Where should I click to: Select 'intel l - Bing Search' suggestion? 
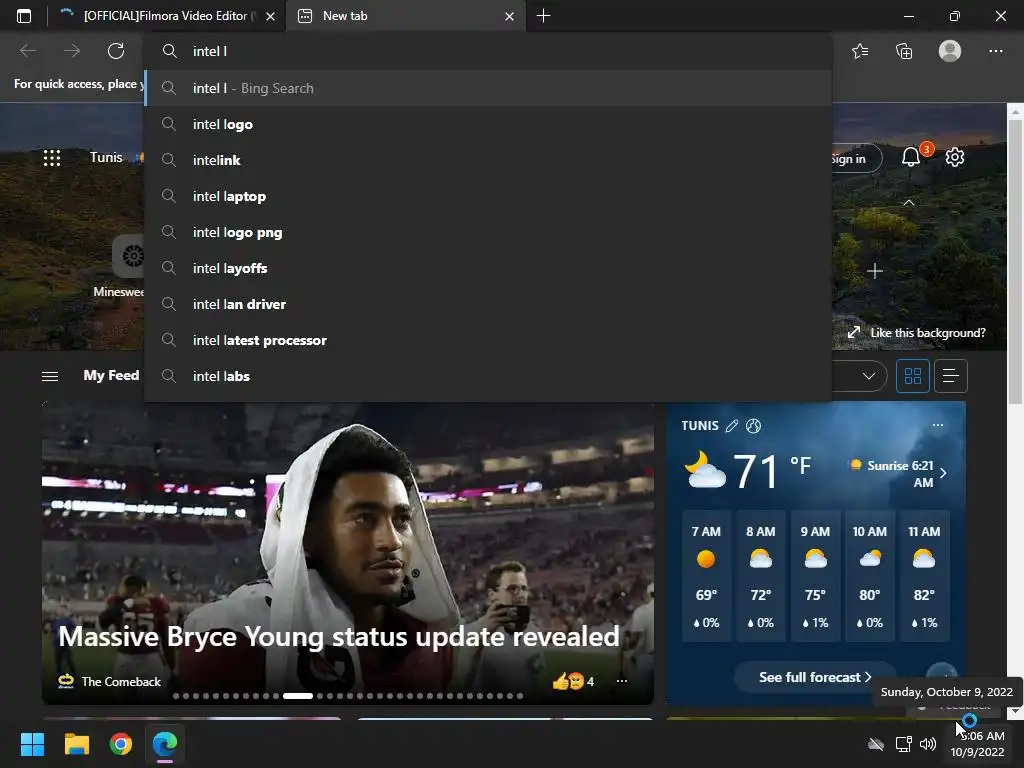coord(488,88)
